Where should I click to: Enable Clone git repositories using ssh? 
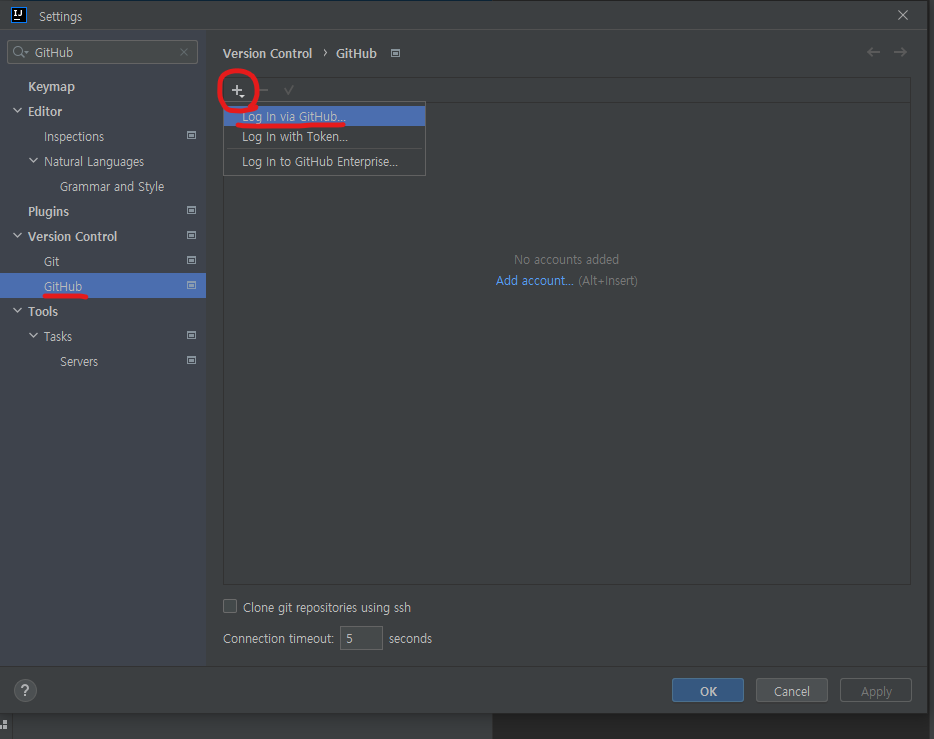tap(230, 606)
